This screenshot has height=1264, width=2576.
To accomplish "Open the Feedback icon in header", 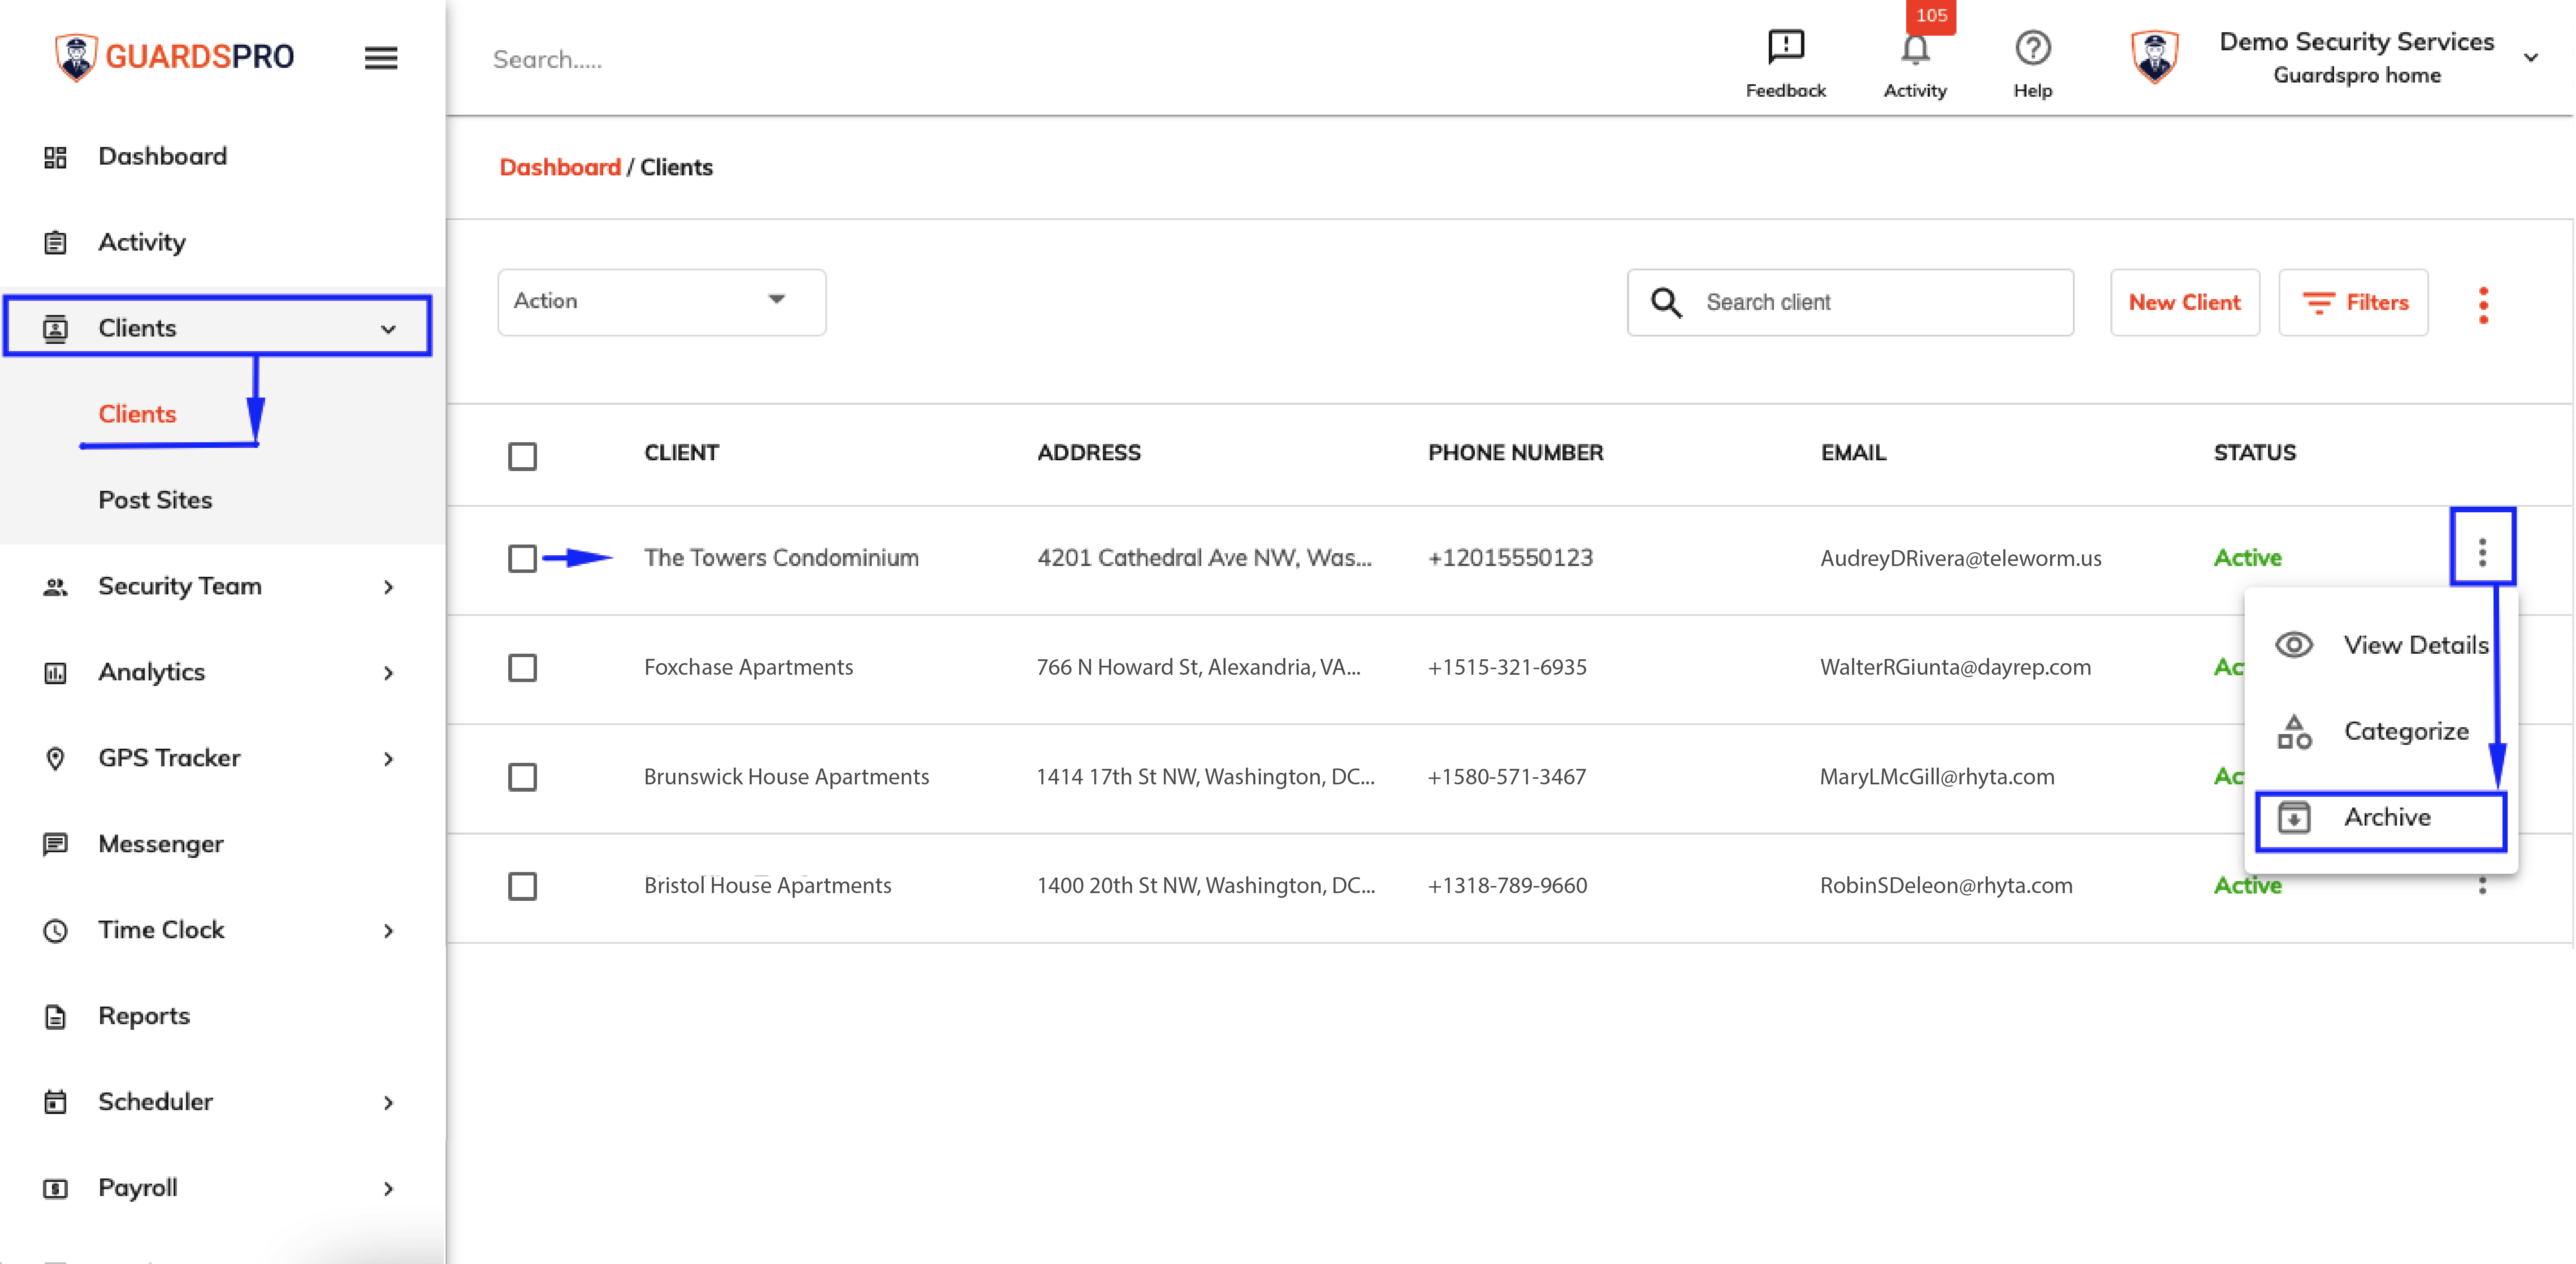I will pos(1785,46).
